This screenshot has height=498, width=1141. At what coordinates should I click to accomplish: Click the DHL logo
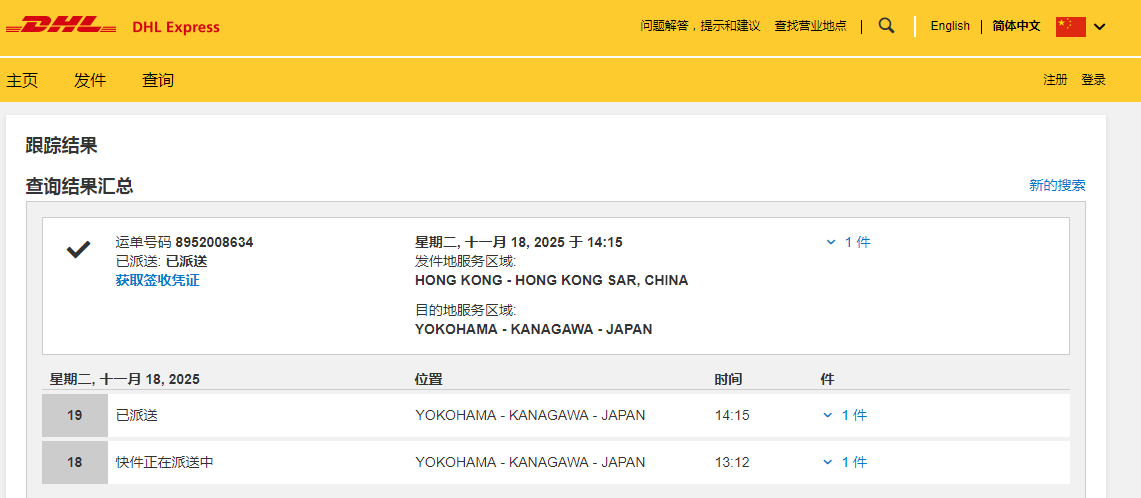(x=60, y=26)
